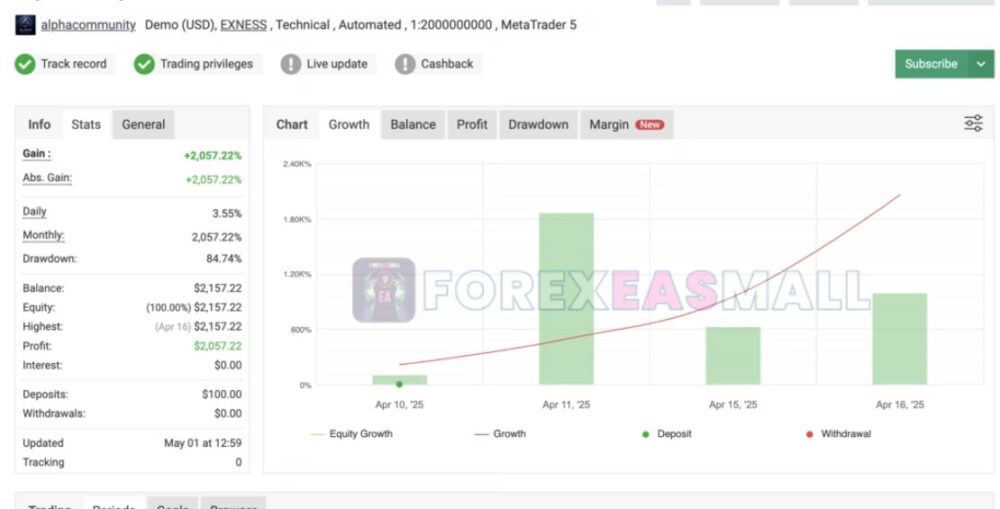1000x509 pixels.
Task: Click the Tracking 0 value
Action: pyautogui.click(x=239, y=462)
